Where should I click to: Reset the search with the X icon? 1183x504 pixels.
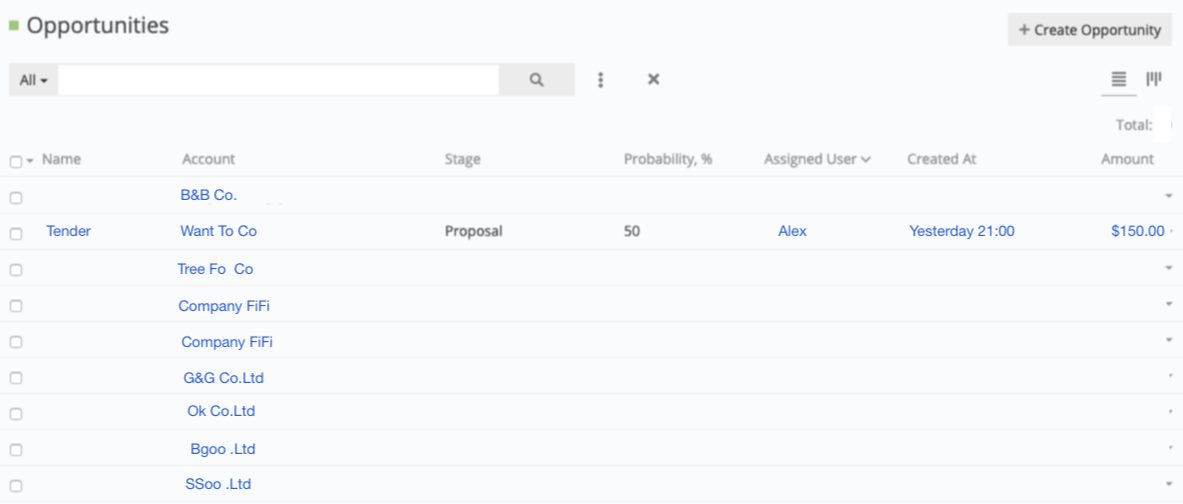(x=653, y=80)
